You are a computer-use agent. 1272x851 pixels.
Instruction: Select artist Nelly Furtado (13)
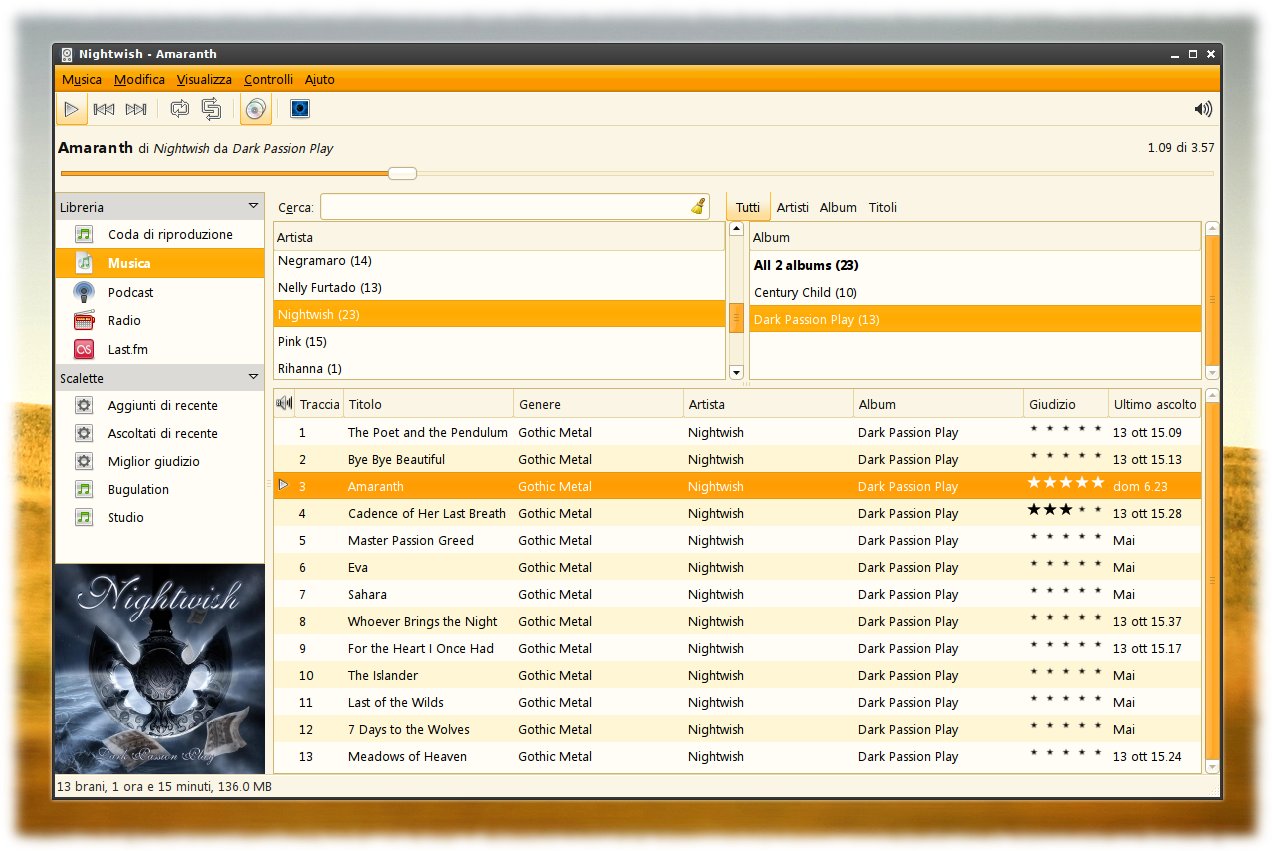tap(499, 287)
